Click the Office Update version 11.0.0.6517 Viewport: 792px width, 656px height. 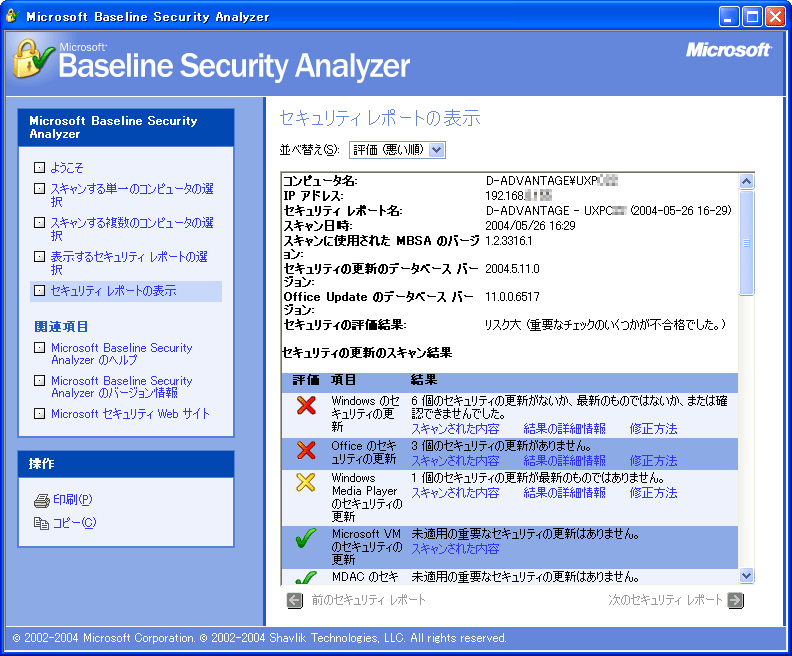512,297
